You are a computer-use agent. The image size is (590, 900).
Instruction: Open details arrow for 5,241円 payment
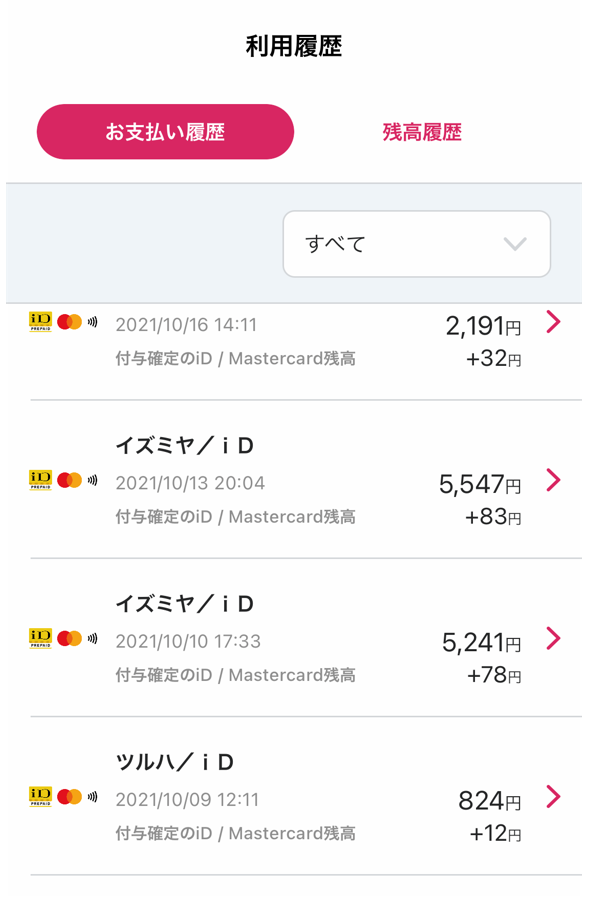tap(553, 638)
